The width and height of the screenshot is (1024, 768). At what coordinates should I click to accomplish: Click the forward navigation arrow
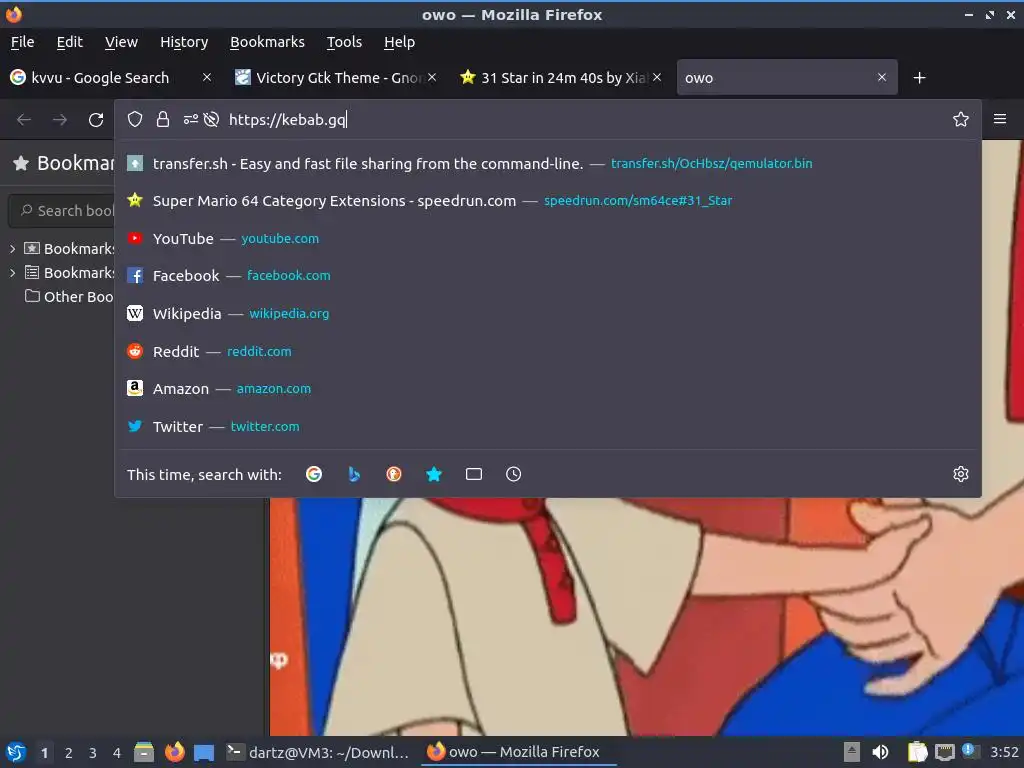60,120
